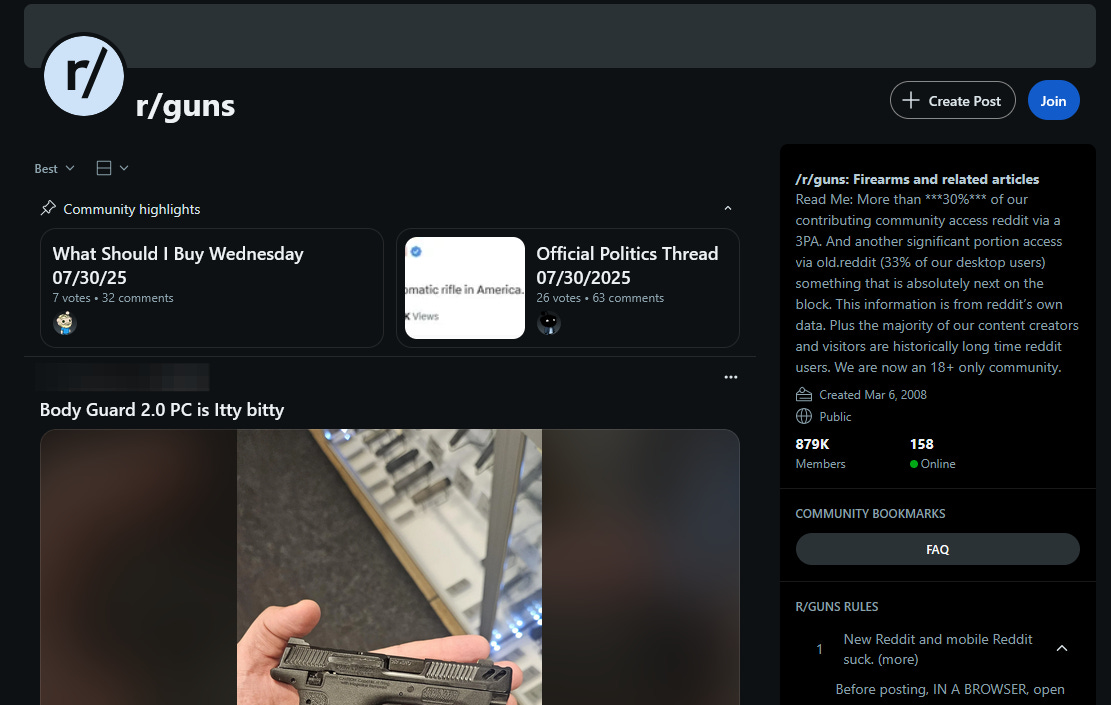Click the Created Mar 6, 2008 text
Screen dimensions: 1111x705
(873, 395)
